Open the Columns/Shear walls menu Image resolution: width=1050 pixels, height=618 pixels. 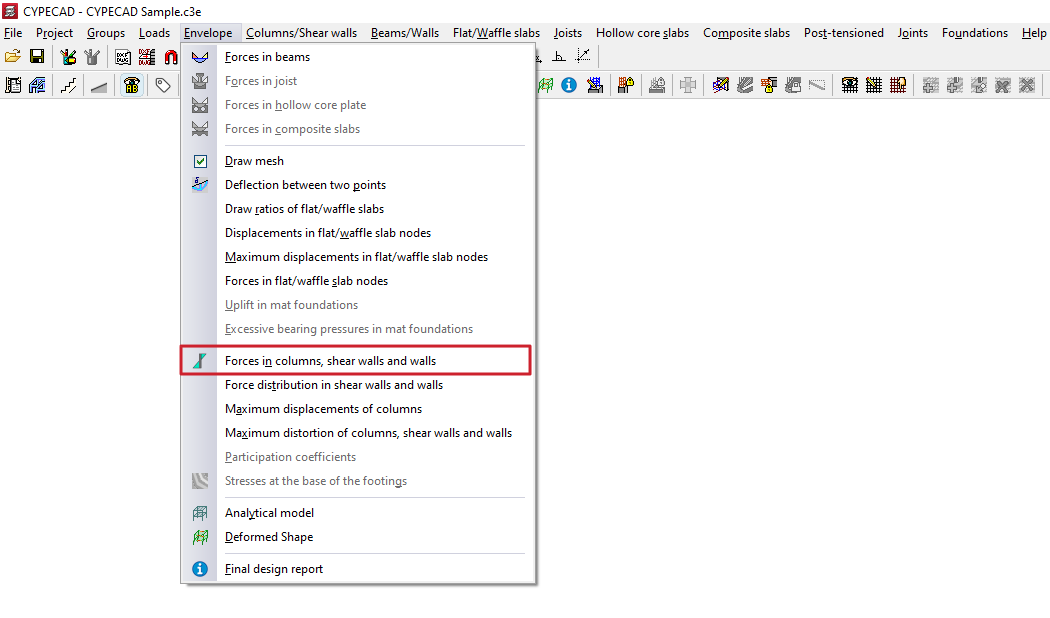point(301,33)
